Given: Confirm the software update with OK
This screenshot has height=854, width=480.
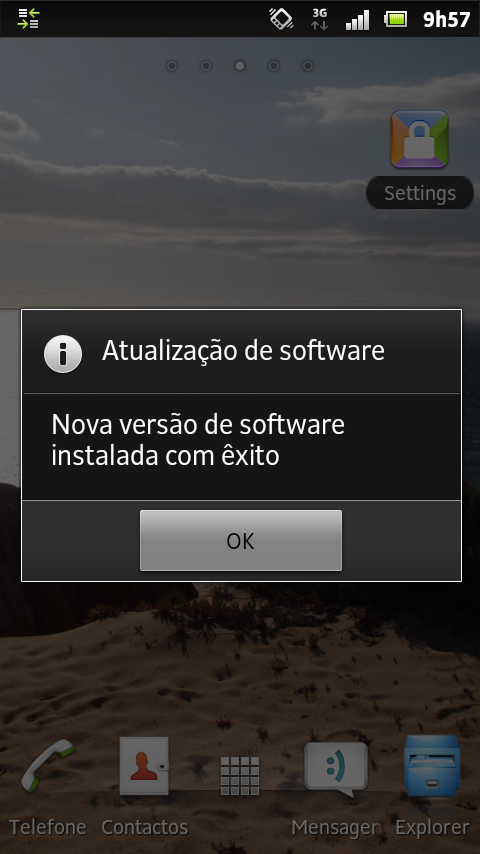Looking at the screenshot, I should point(240,540).
